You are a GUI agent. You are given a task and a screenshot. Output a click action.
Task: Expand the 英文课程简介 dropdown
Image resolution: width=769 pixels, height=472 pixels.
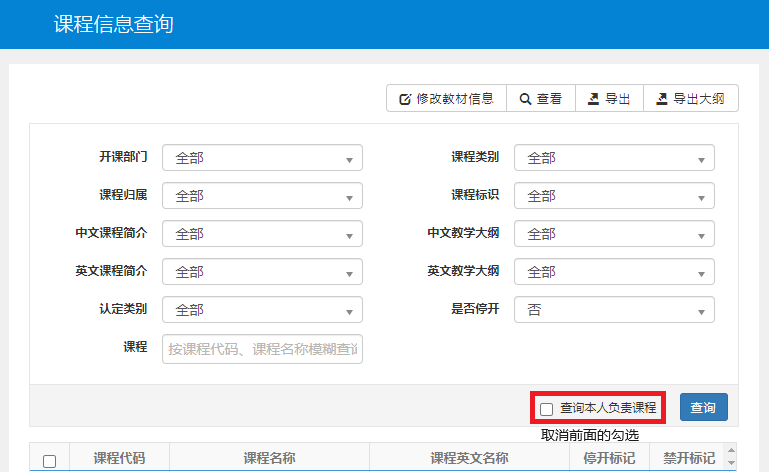tap(262, 272)
